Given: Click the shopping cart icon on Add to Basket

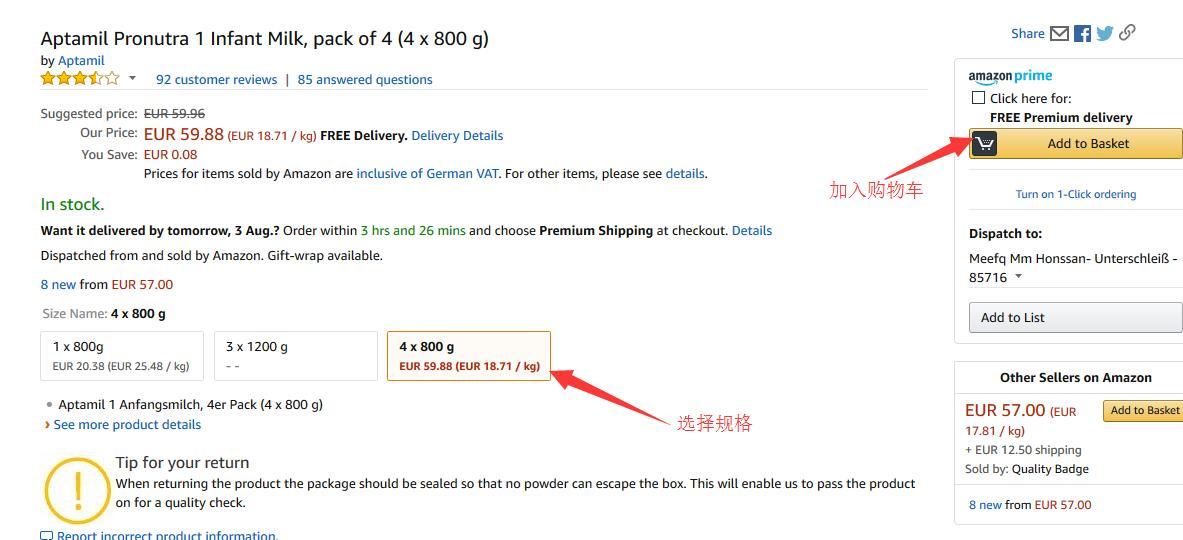Looking at the screenshot, I should tap(984, 143).
